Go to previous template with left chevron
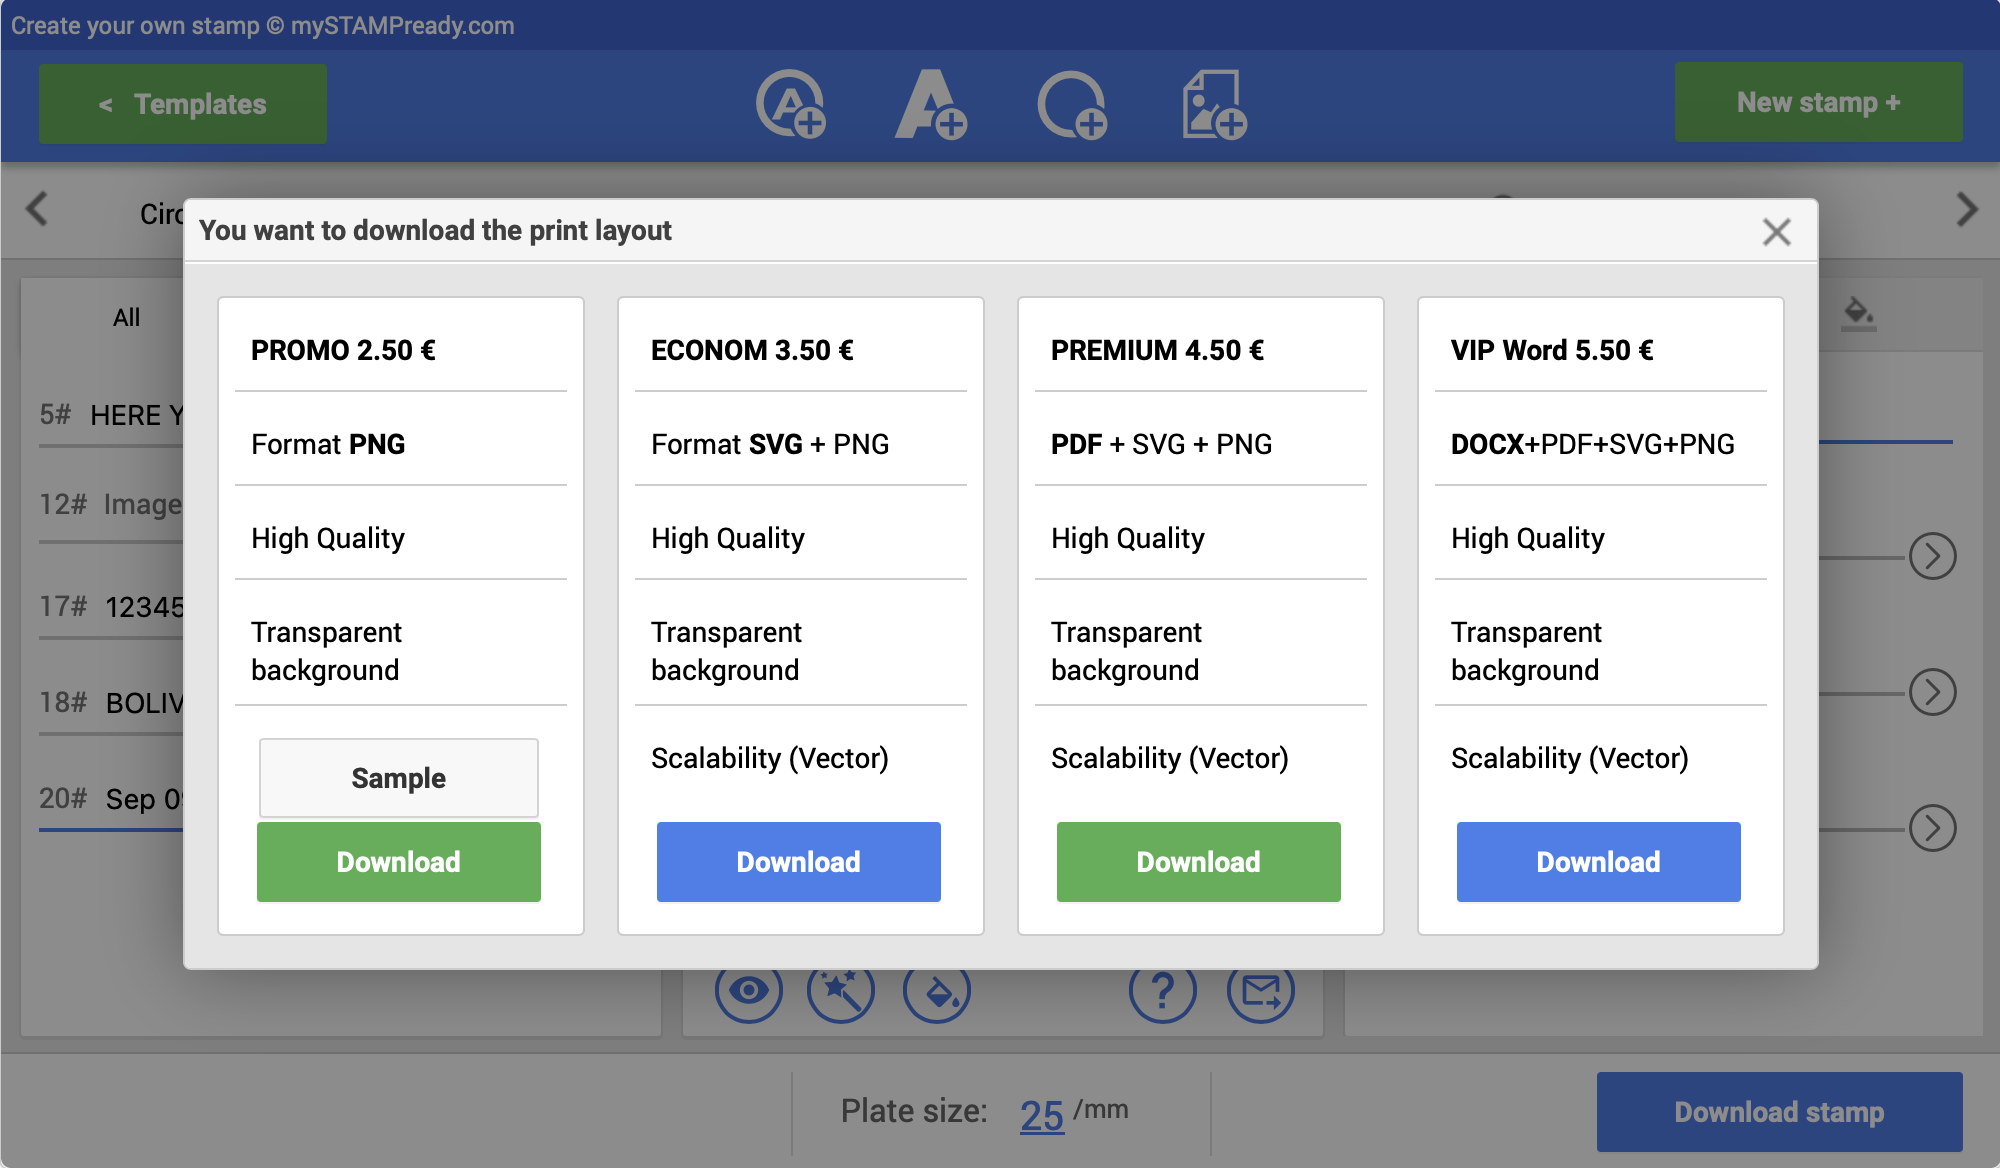This screenshot has height=1168, width=2000. [37, 210]
